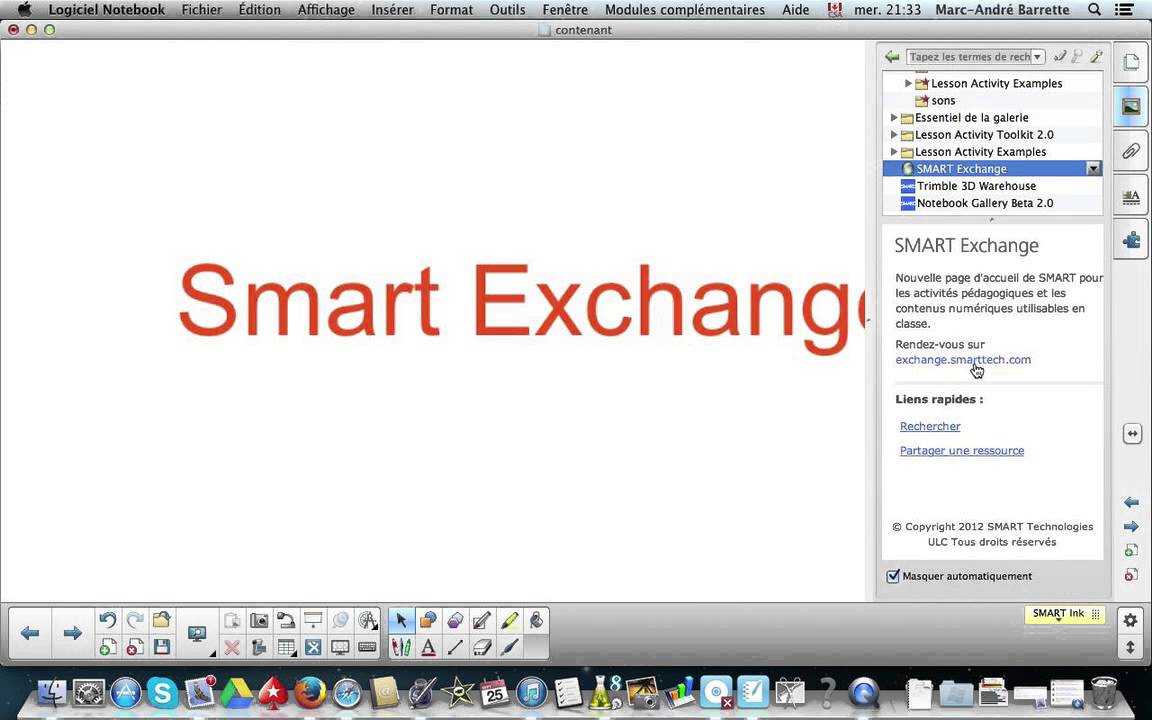Pick the Calligraphic pen tool
This screenshot has width=1152, height=720.
(510, 647)
